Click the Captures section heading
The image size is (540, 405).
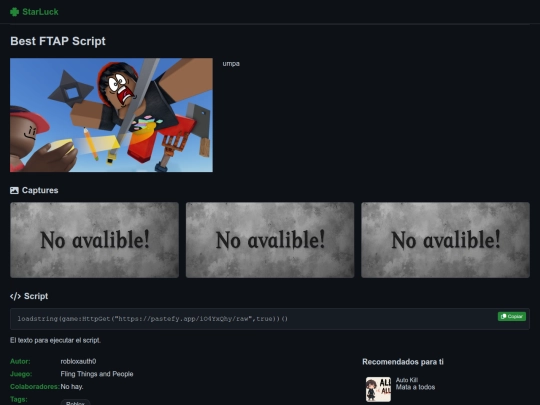40,190
